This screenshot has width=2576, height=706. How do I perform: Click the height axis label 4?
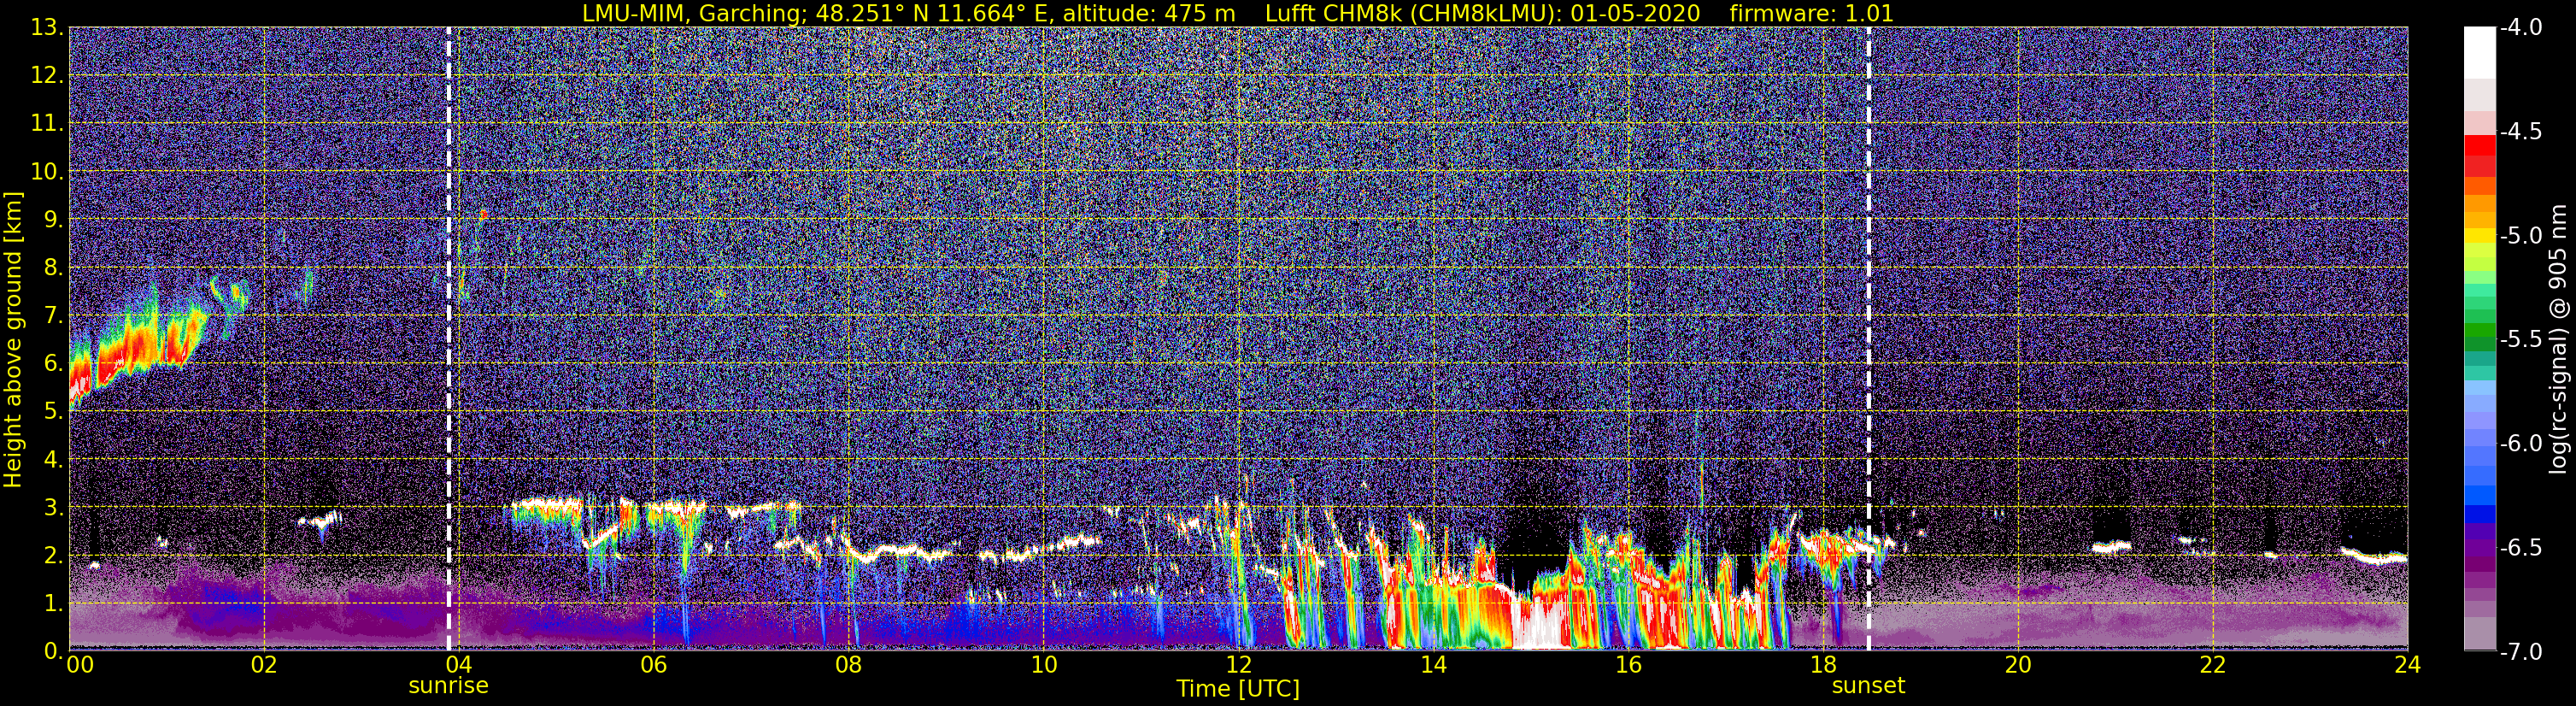54,460
